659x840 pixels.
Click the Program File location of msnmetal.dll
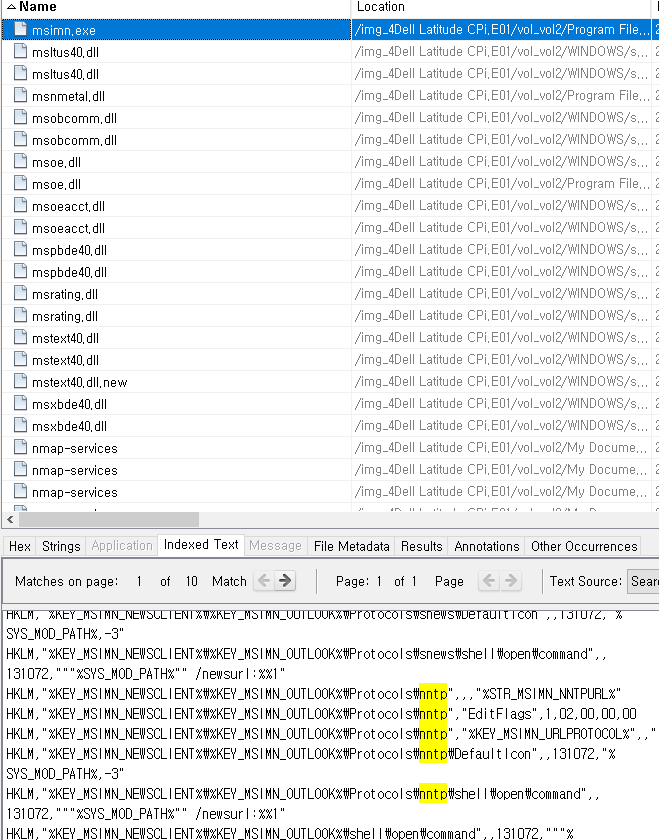click(x=501, y=95)
